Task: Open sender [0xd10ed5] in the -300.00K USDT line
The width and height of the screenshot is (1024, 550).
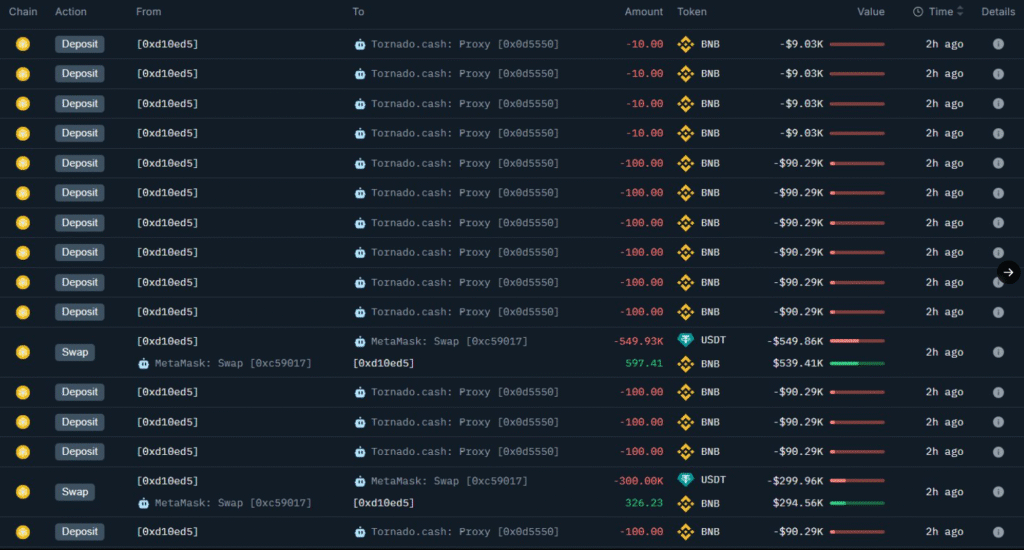Action: click(x=167, y=481)
